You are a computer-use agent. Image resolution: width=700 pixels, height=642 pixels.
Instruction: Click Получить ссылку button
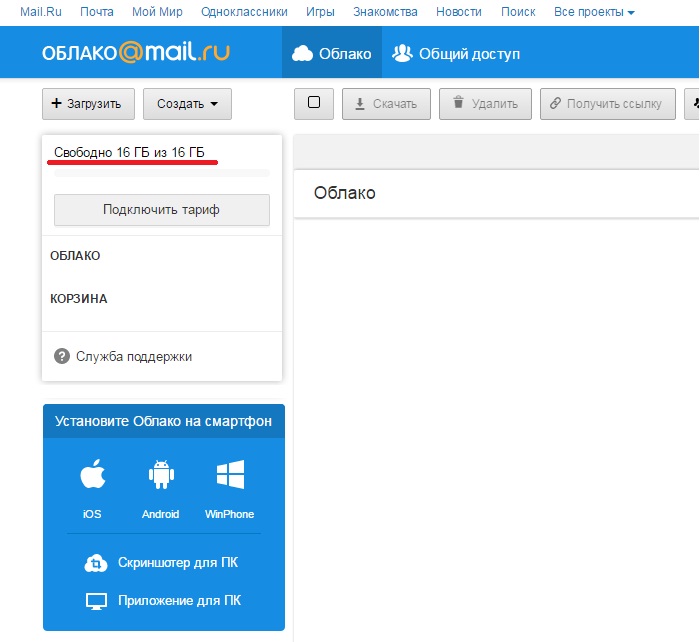[608, 104]
